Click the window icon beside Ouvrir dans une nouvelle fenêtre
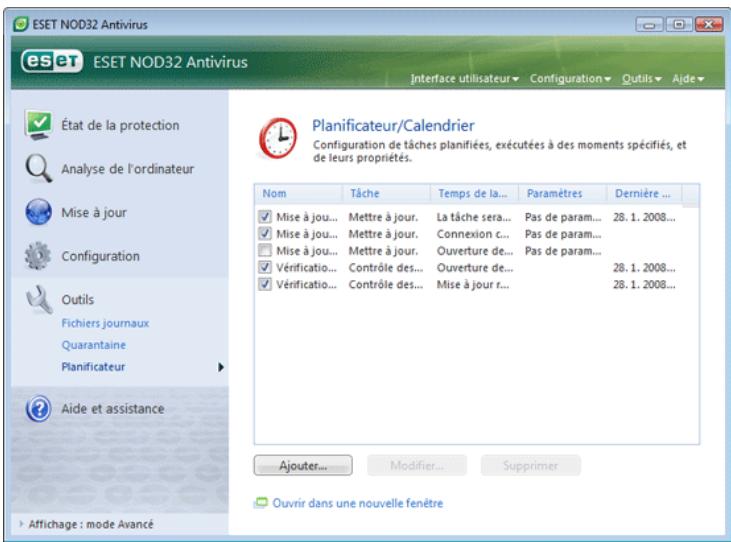 [261, 503]
